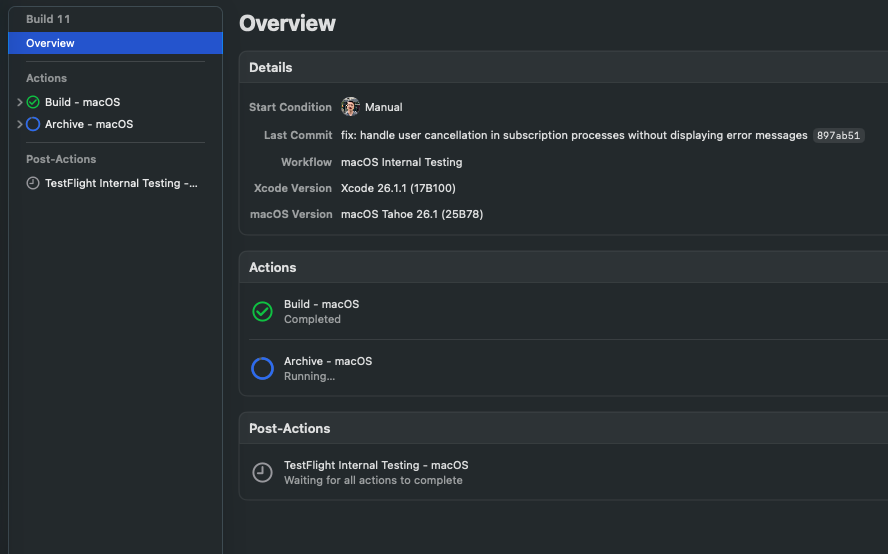Select Build - macOS in the sidebar
Screen dimensions: 888x554
(x=82, y=102)
